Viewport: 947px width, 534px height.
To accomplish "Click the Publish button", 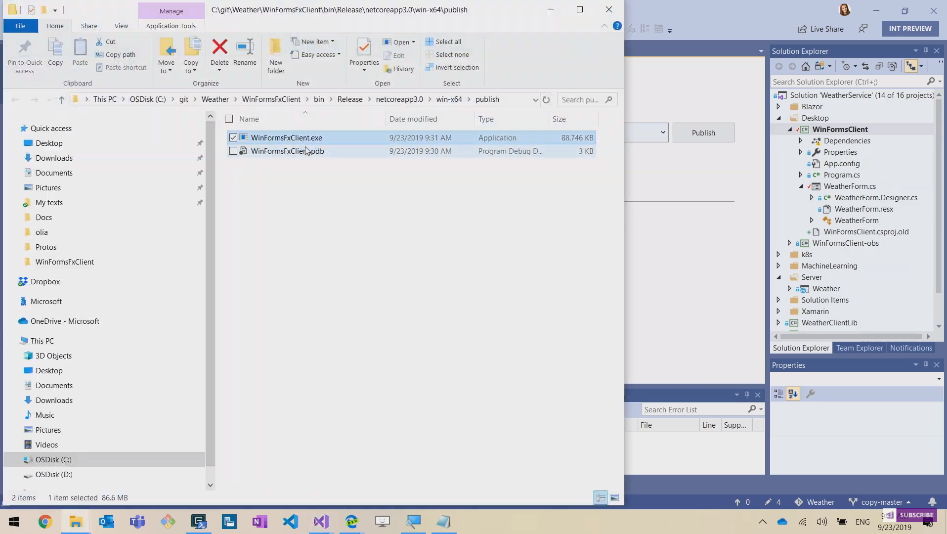I will tap(703, 132).
